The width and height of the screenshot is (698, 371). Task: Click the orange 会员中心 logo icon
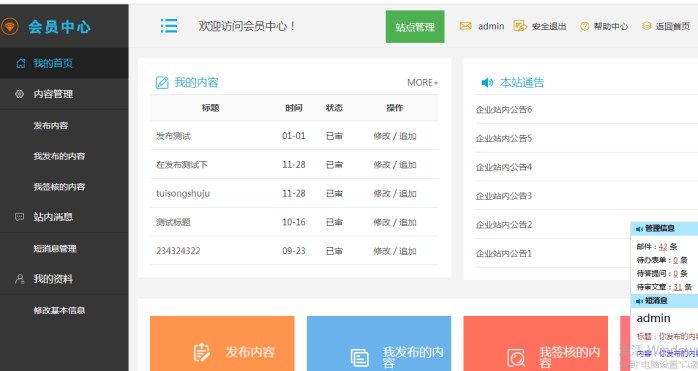(x=10, y=26)
